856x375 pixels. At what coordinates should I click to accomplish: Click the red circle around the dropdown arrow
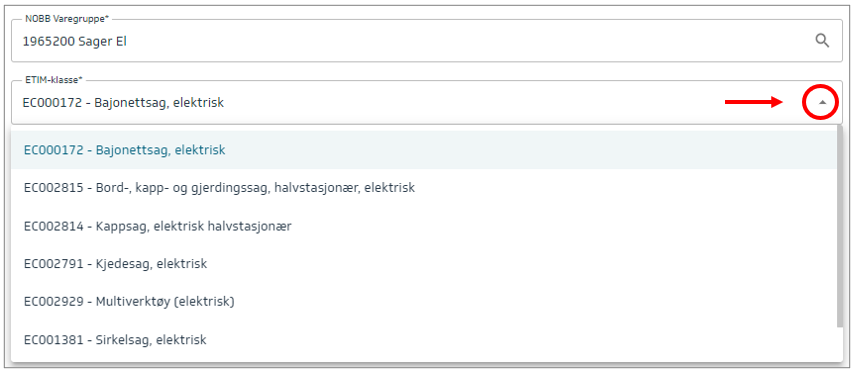[x=821, y=102]
